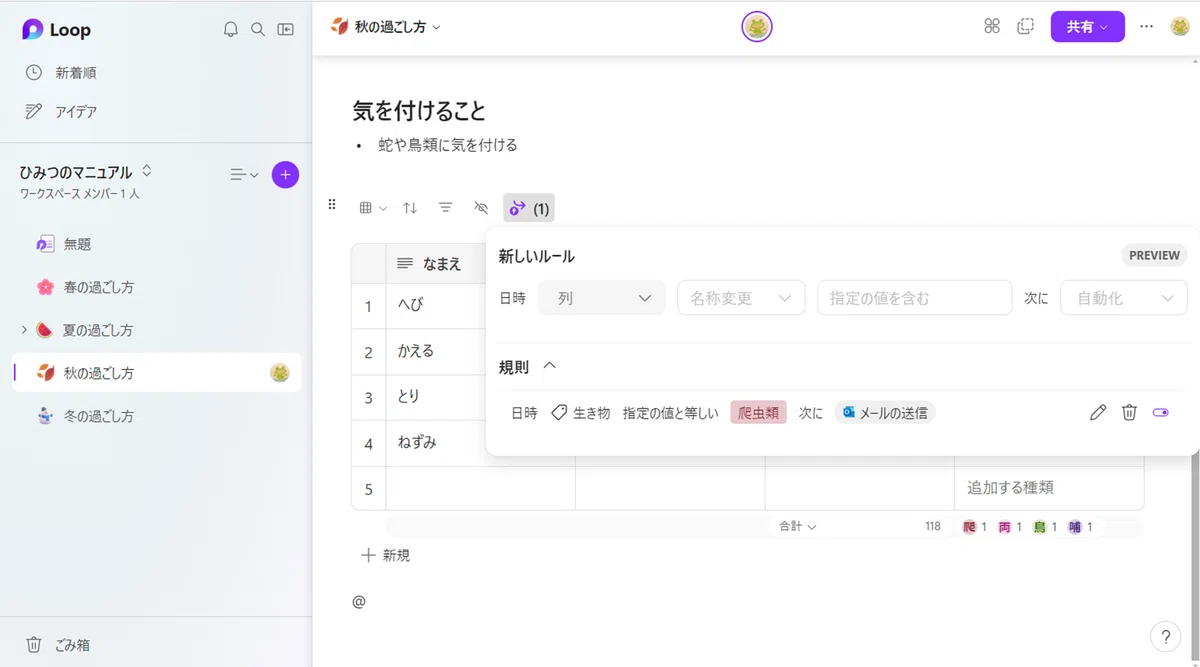Click 爬 1 count badge
1200x667 pixels.
(975, 526)
